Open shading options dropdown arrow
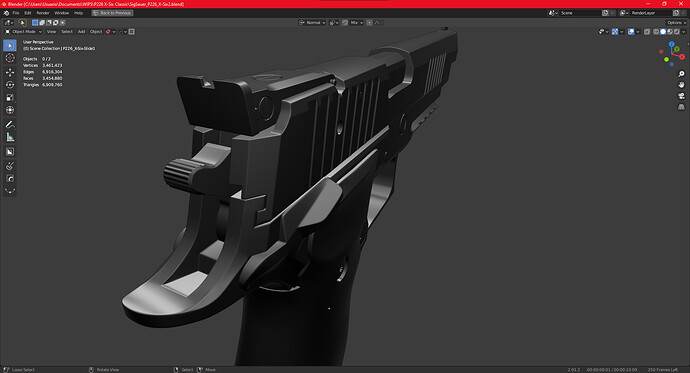 [x=683, y=32]
